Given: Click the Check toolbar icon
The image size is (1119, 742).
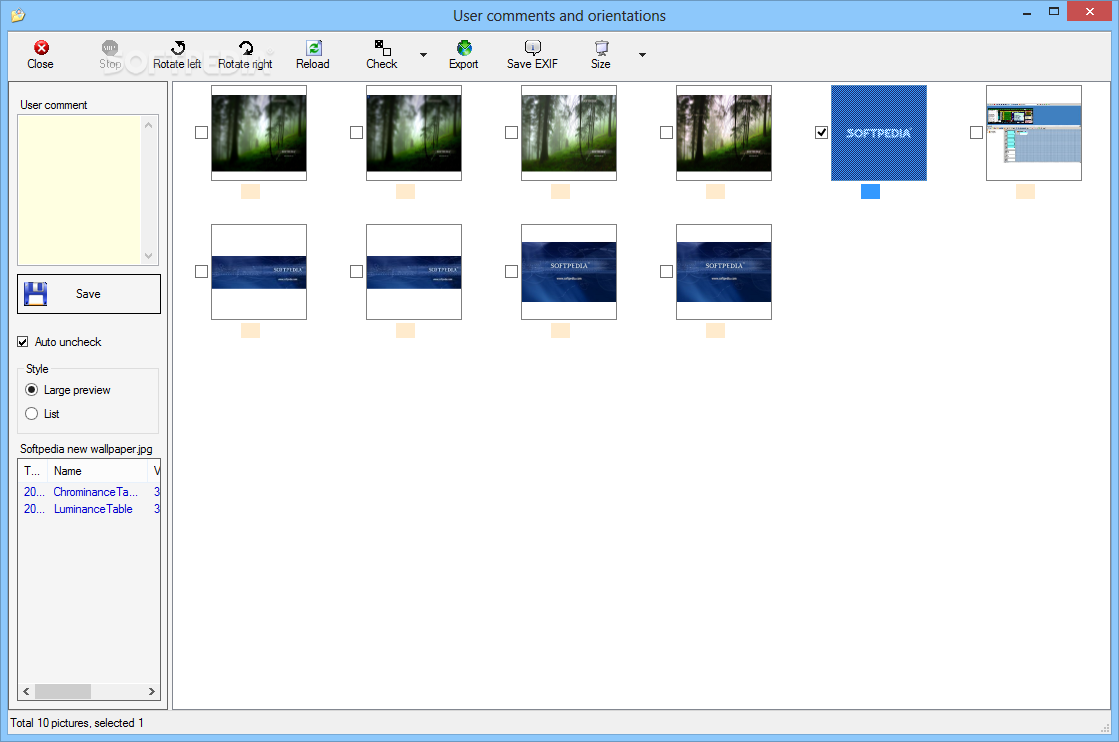Looking at the screenshot, I should click(x=382, y=55).
